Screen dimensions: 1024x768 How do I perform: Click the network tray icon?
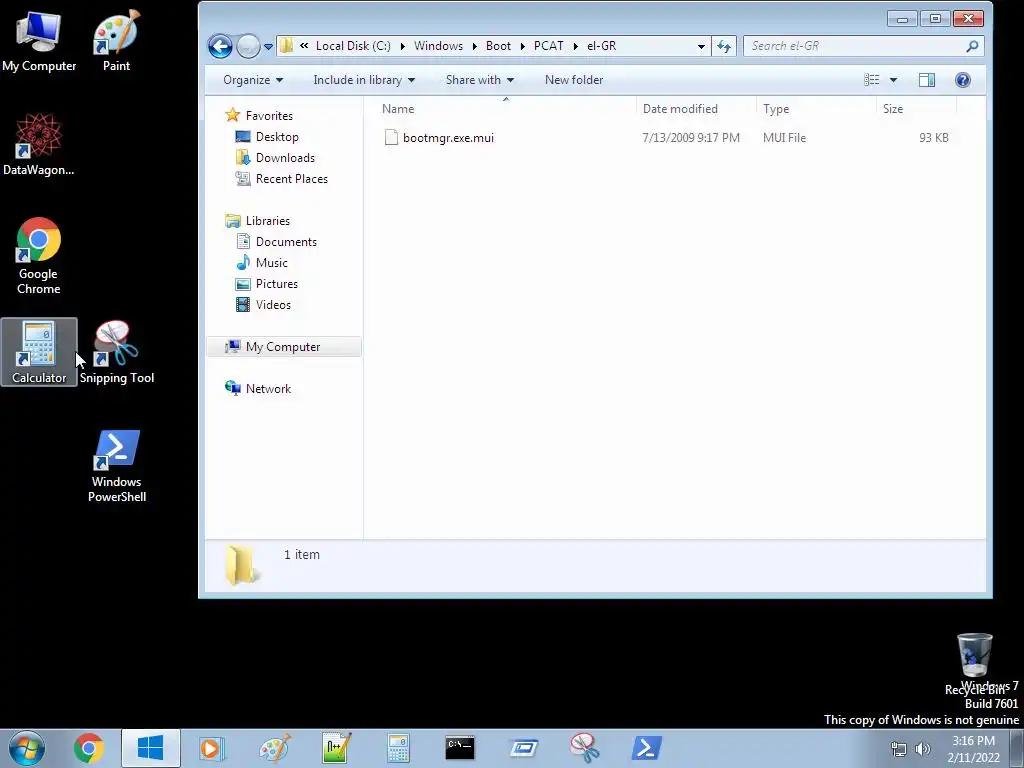pos(899,749)
